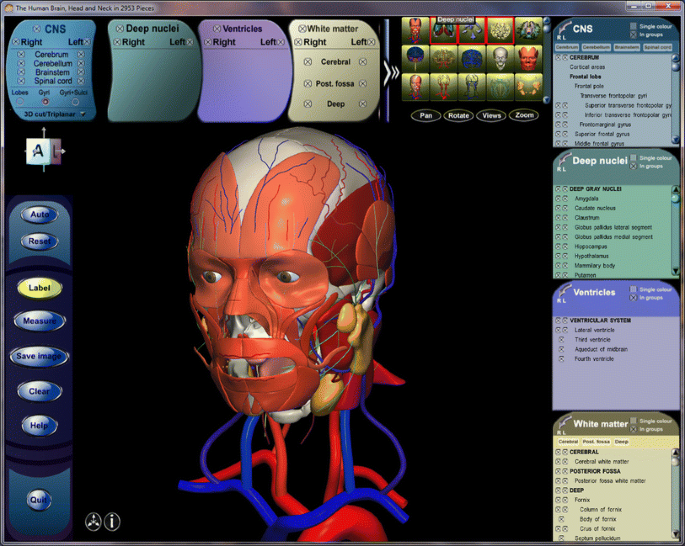Select the Deep nuclei model thumbnail
Image resolution: width=685 pixels, height=546 pixels.
click(x=443, y=31)
